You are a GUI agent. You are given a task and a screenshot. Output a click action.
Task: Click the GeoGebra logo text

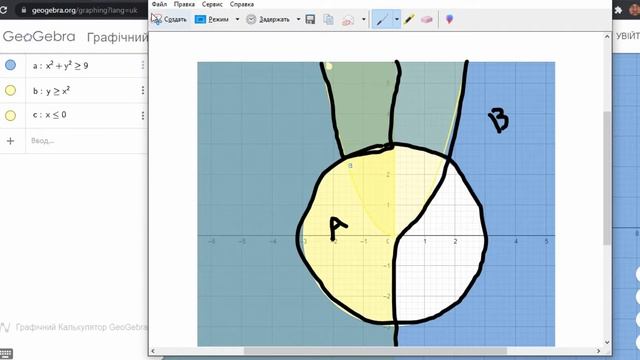(39, 37)
